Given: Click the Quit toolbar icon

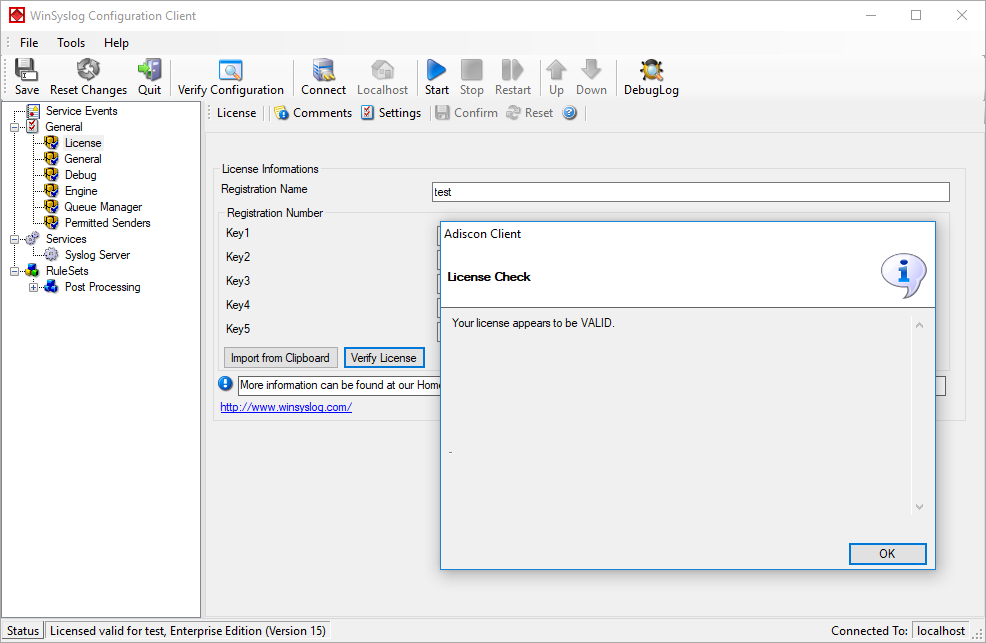Looking at the screenshot, I should [150, 70].
